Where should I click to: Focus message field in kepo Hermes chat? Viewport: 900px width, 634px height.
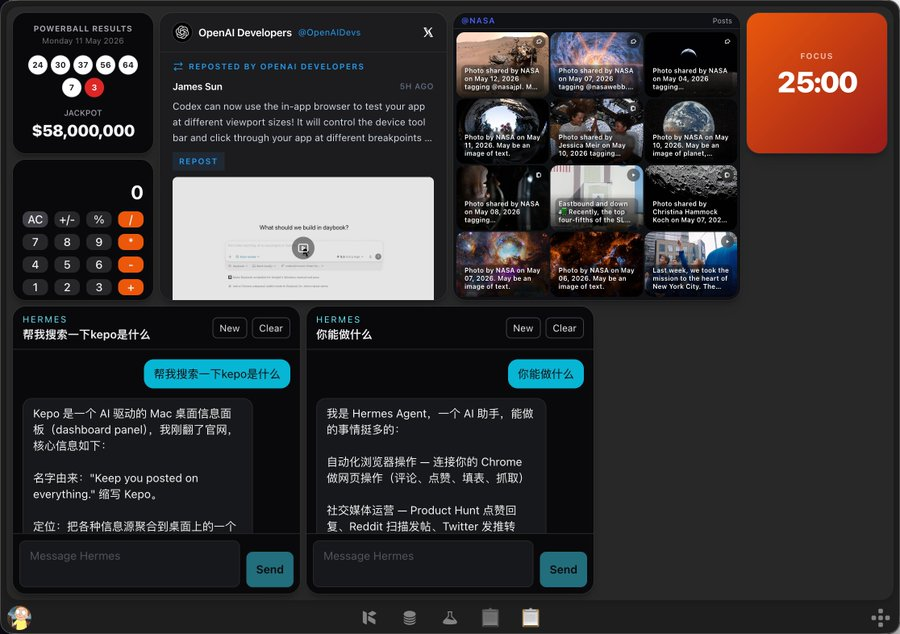[130, 563]
